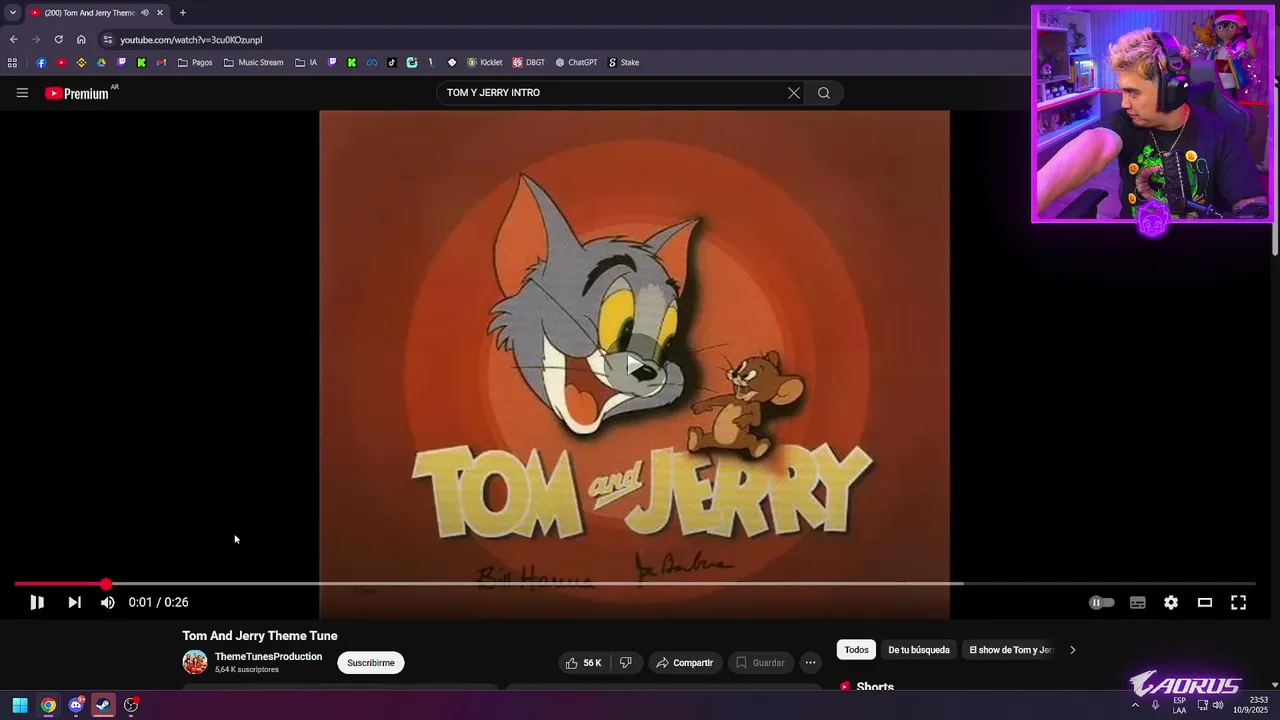
Task: Open the Facebook bookmark
Action: tap(41, 62)
